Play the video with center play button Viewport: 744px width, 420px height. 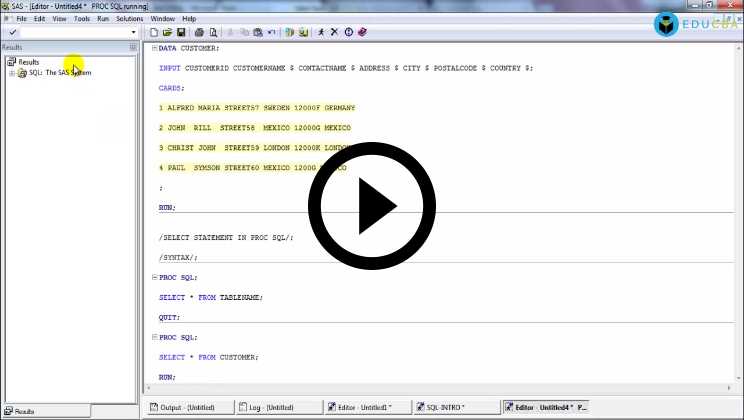point(372,207)
